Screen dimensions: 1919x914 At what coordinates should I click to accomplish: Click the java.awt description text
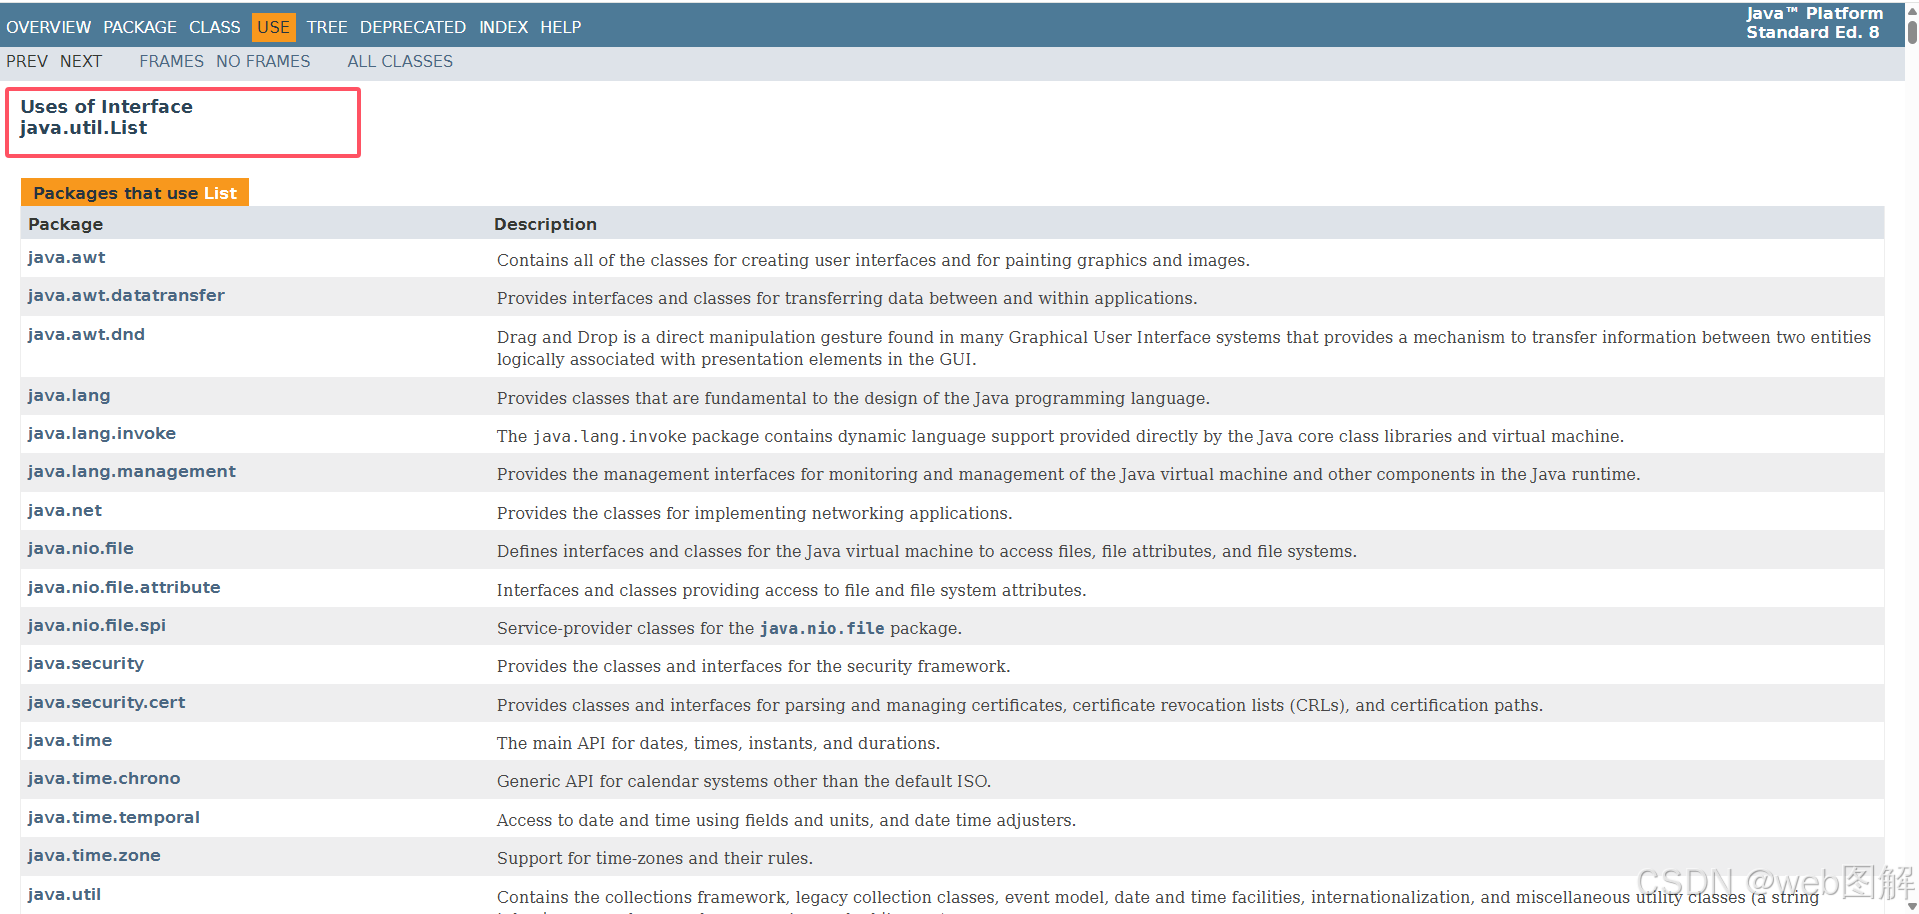[x=873, y=260]
